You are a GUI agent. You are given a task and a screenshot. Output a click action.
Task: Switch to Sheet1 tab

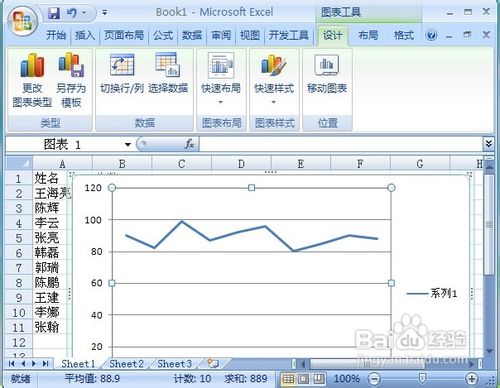pyautogui.click(x=78, y=364)
